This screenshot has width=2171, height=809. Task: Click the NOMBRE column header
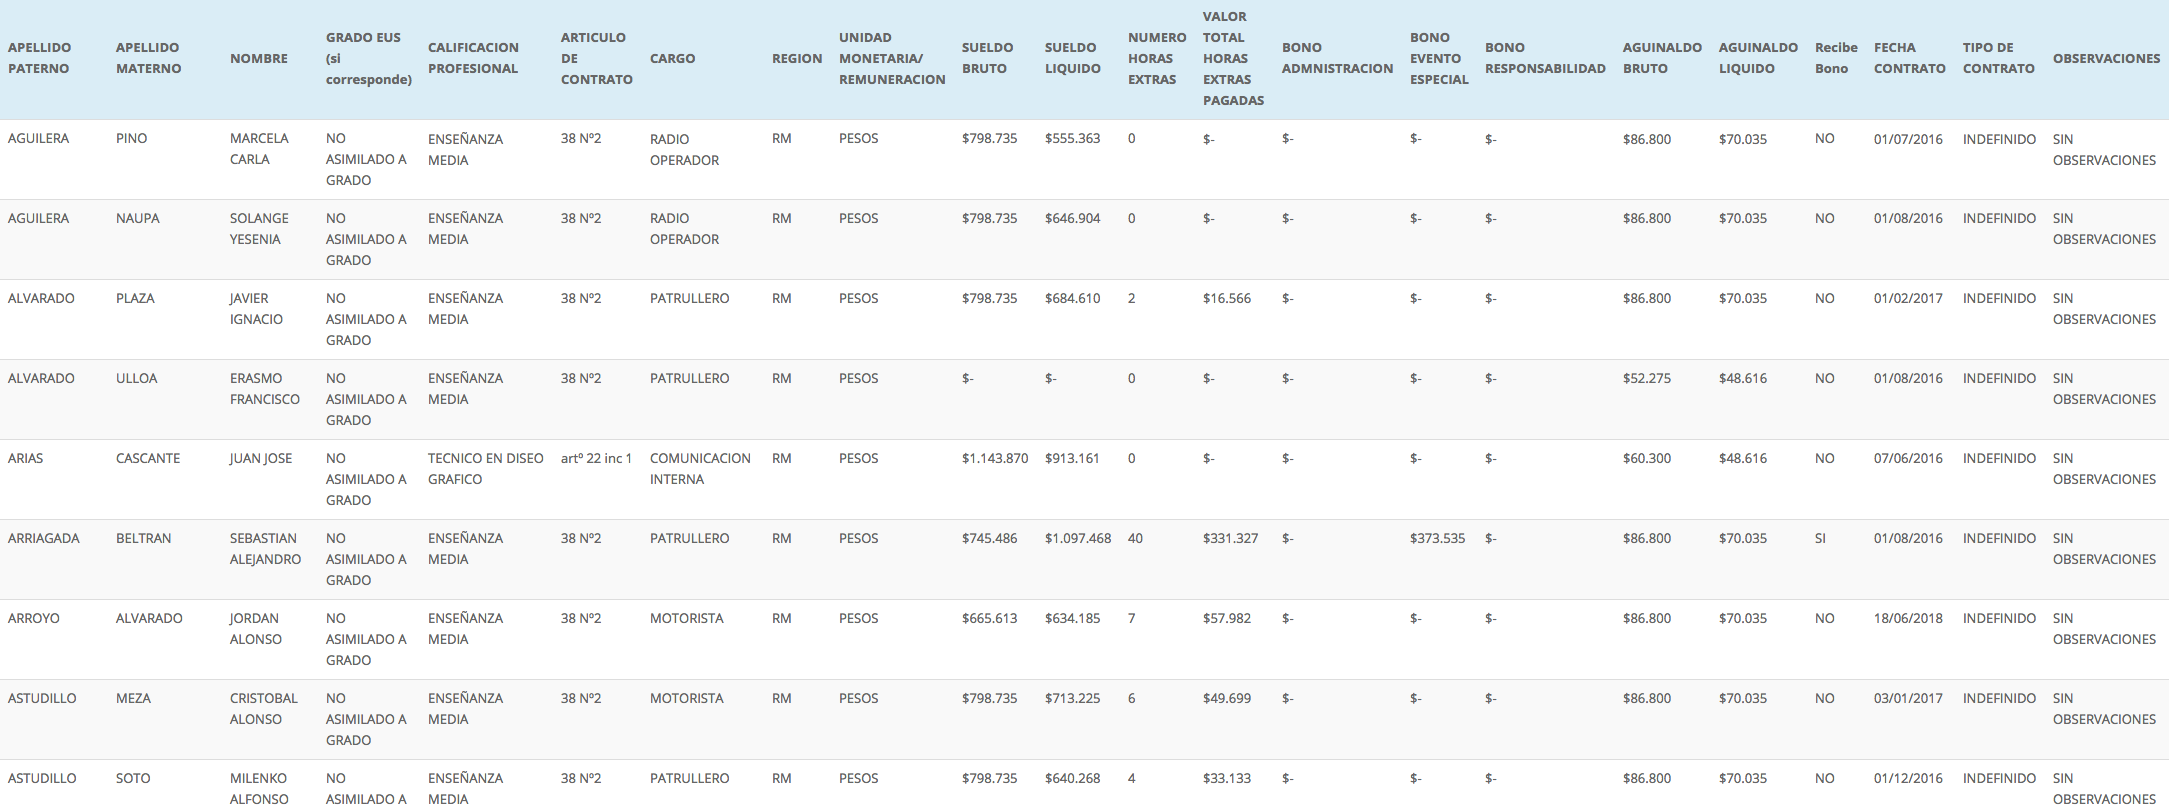(x=258, y=58)
